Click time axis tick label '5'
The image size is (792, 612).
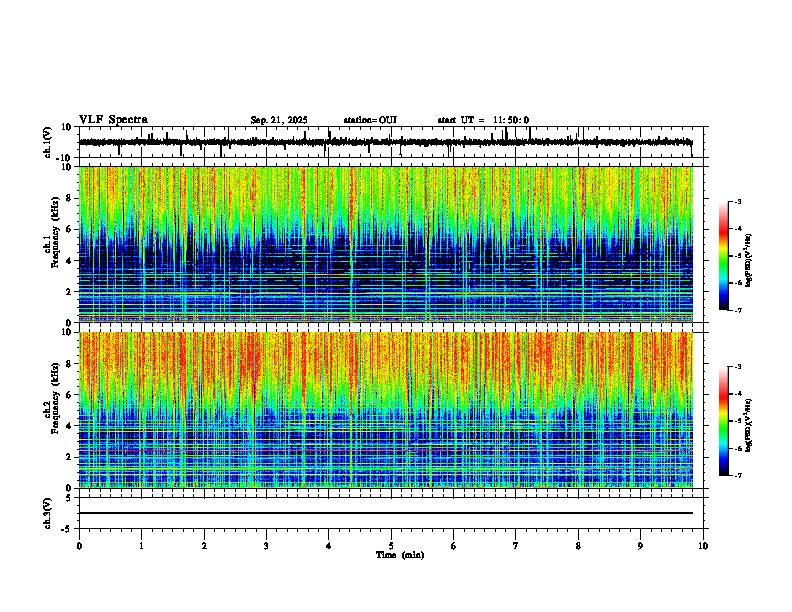[x=391, y=546]
